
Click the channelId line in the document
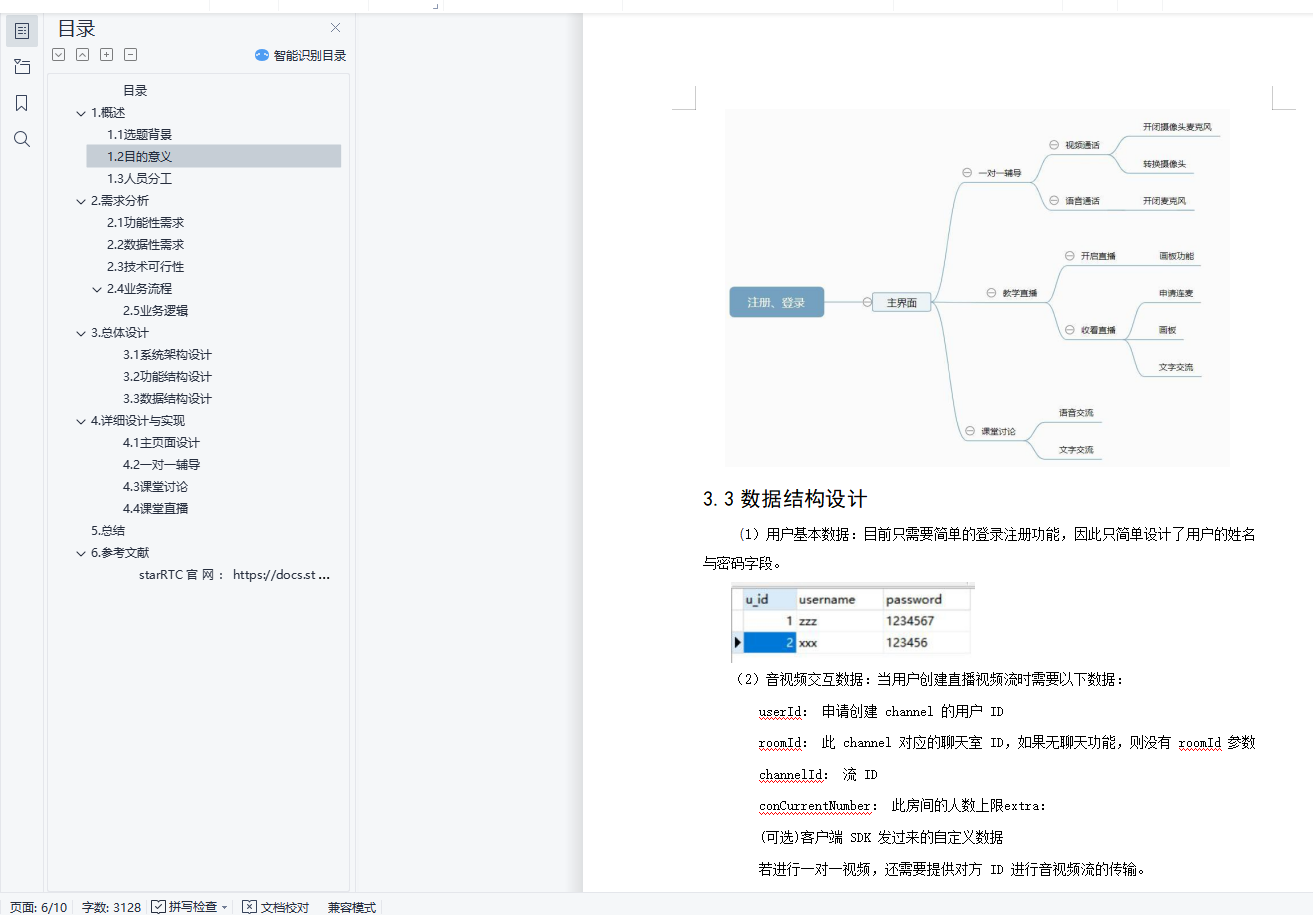[818, 774]
